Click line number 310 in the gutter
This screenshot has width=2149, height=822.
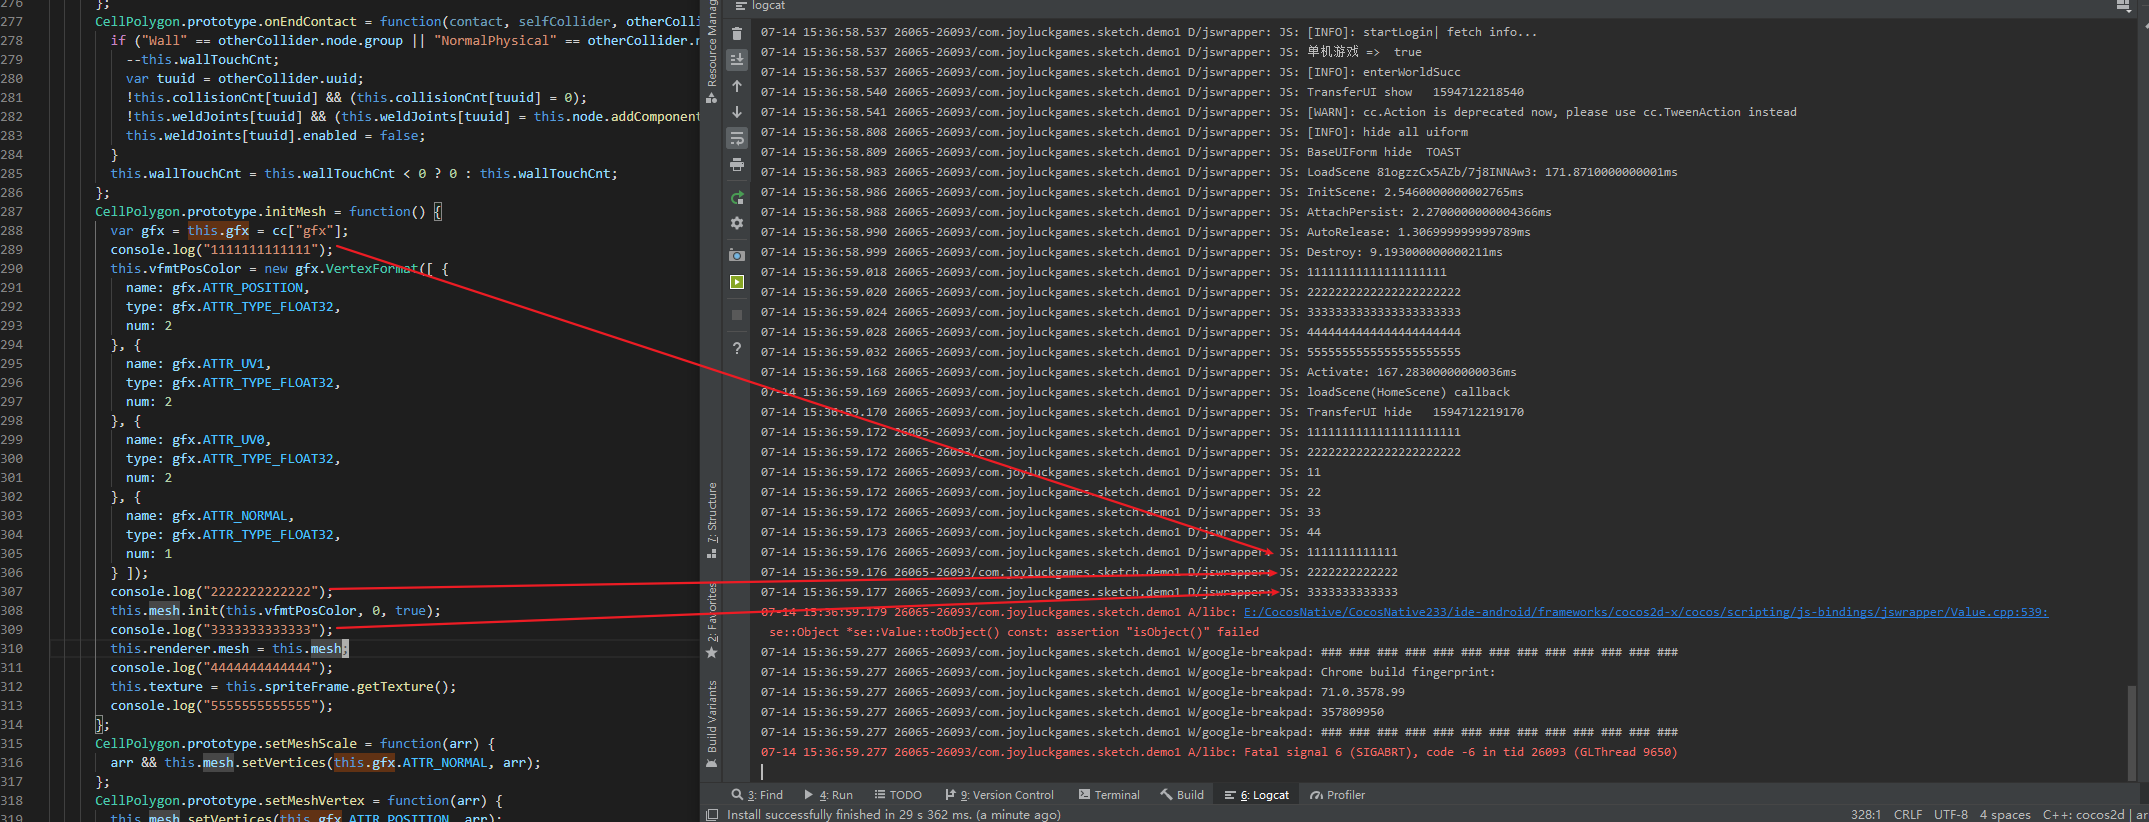click(x=12, y=649)
